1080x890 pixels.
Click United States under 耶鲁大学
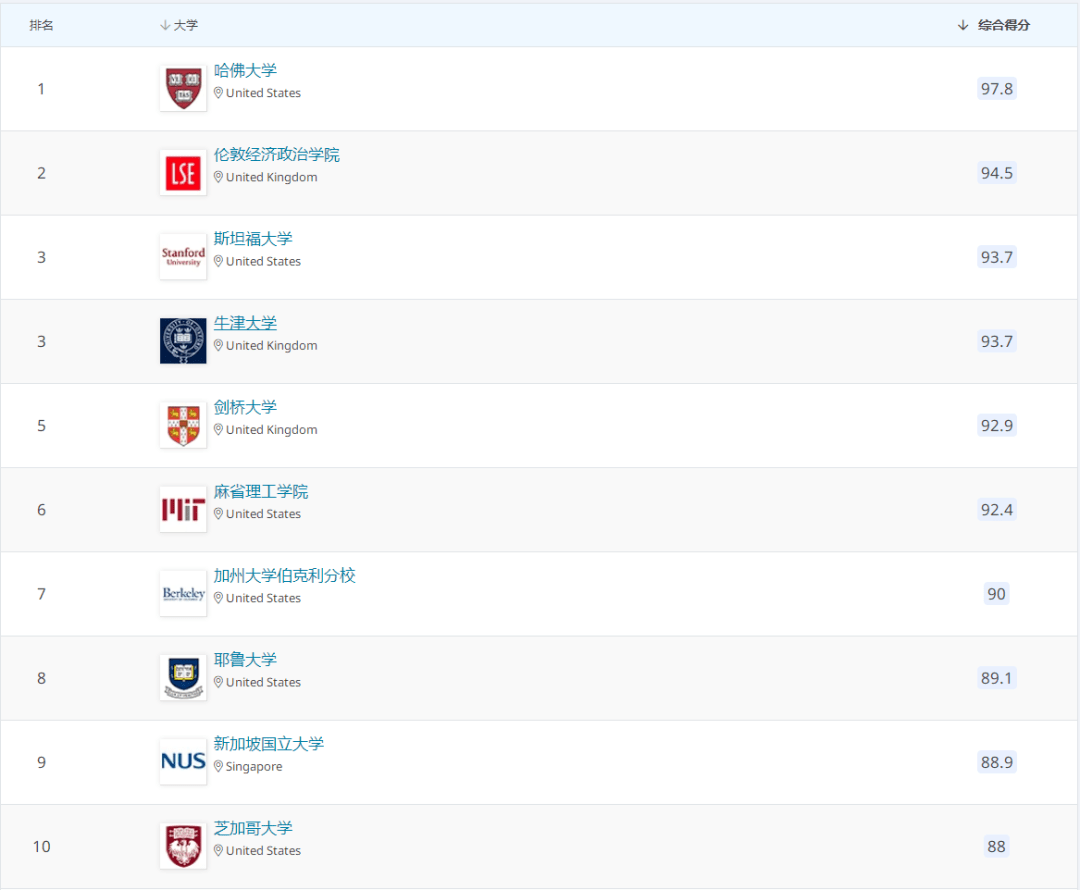click(x=263, y=682)
